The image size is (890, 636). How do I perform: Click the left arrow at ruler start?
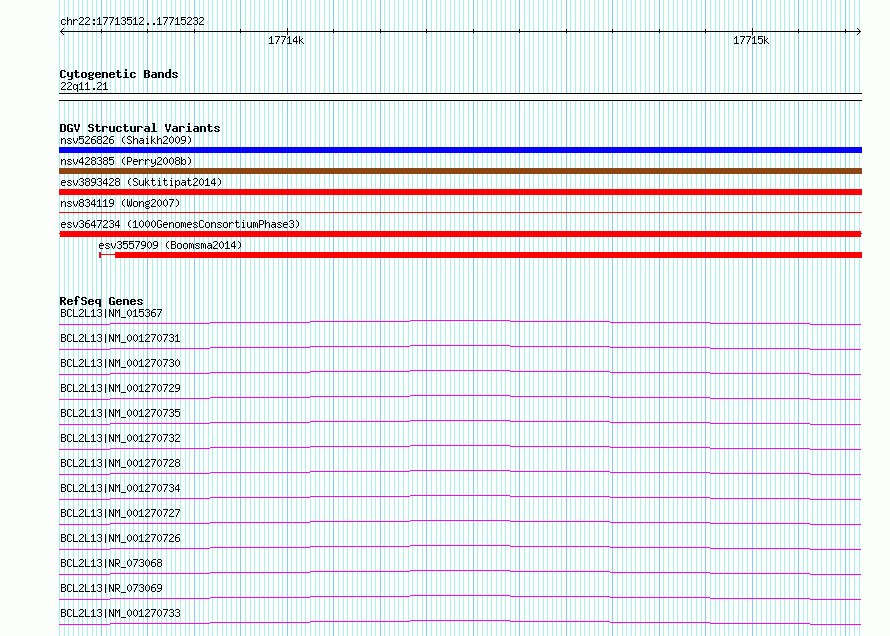point(62,31)
